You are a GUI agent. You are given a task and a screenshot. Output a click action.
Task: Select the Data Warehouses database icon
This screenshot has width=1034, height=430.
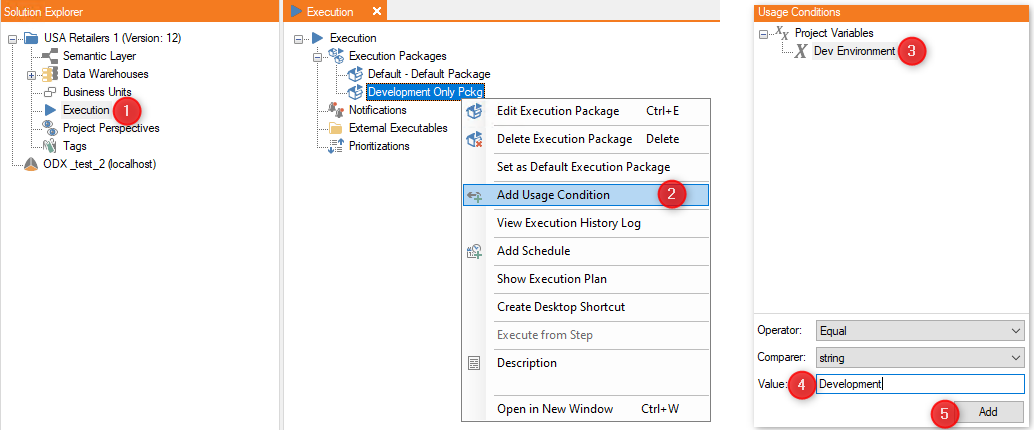pos(49,74)
